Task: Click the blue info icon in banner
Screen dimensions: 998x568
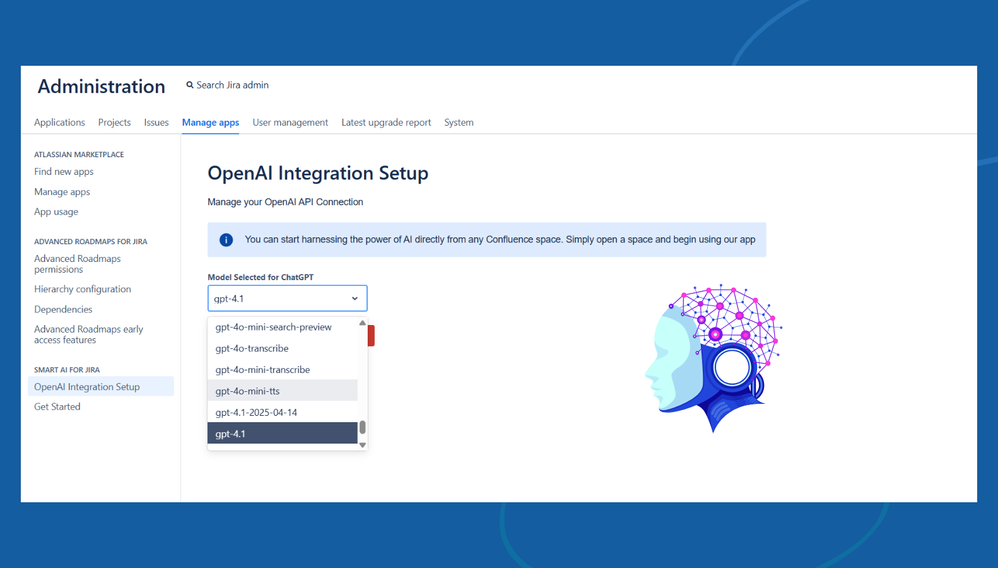Action: point(226,240)
